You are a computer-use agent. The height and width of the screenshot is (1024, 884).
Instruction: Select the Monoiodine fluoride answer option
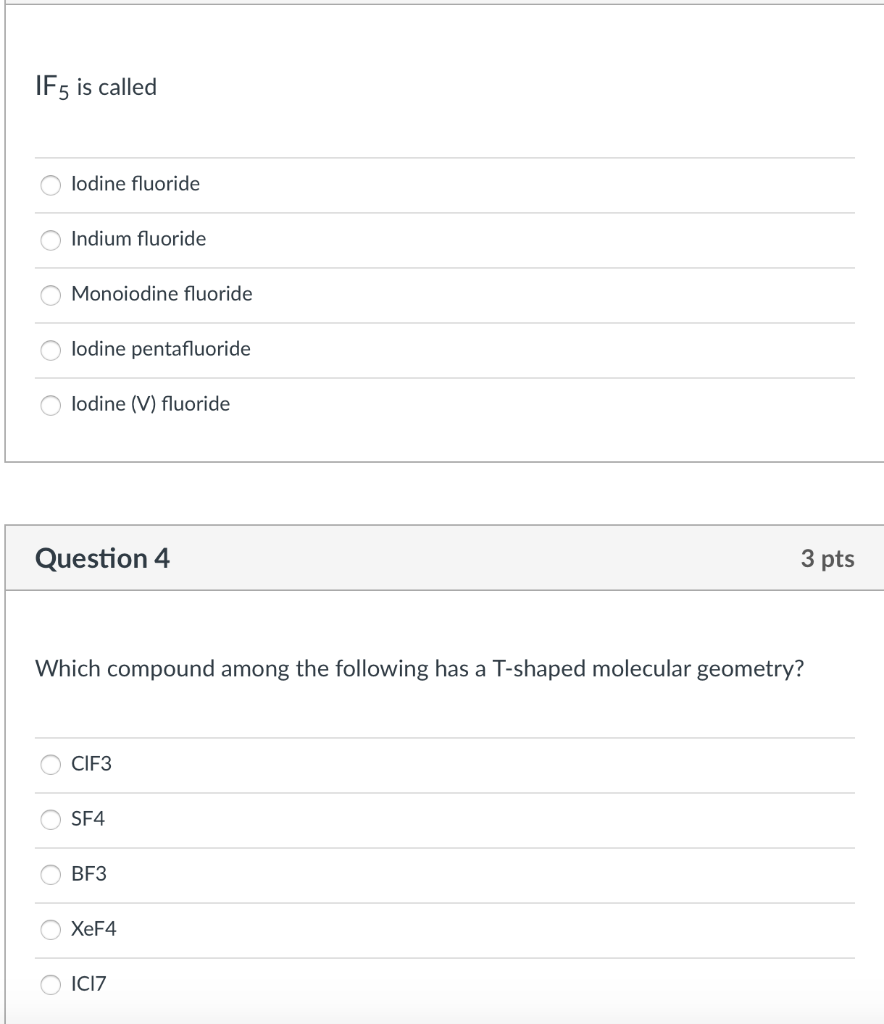click(50, 294)
